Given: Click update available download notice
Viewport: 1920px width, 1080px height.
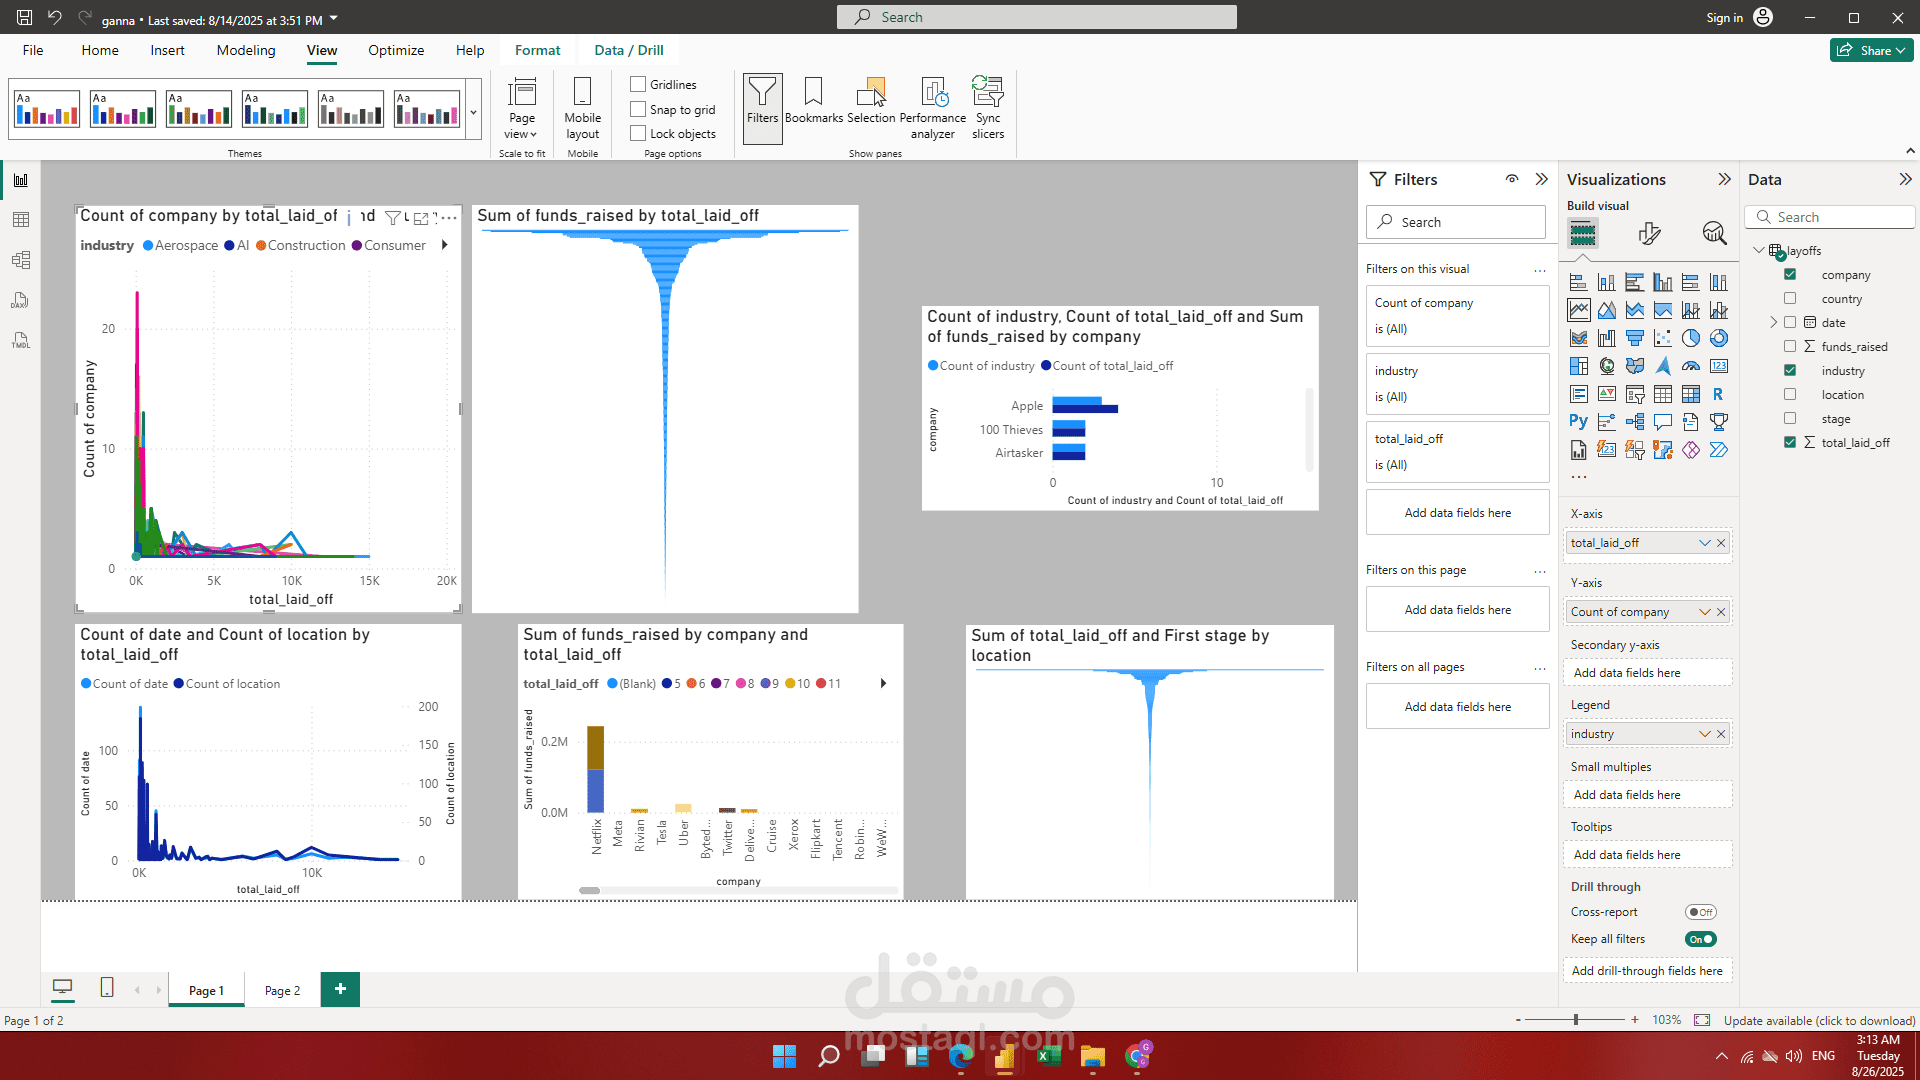Looking at the screenshot, I should coord(1819,1020).
